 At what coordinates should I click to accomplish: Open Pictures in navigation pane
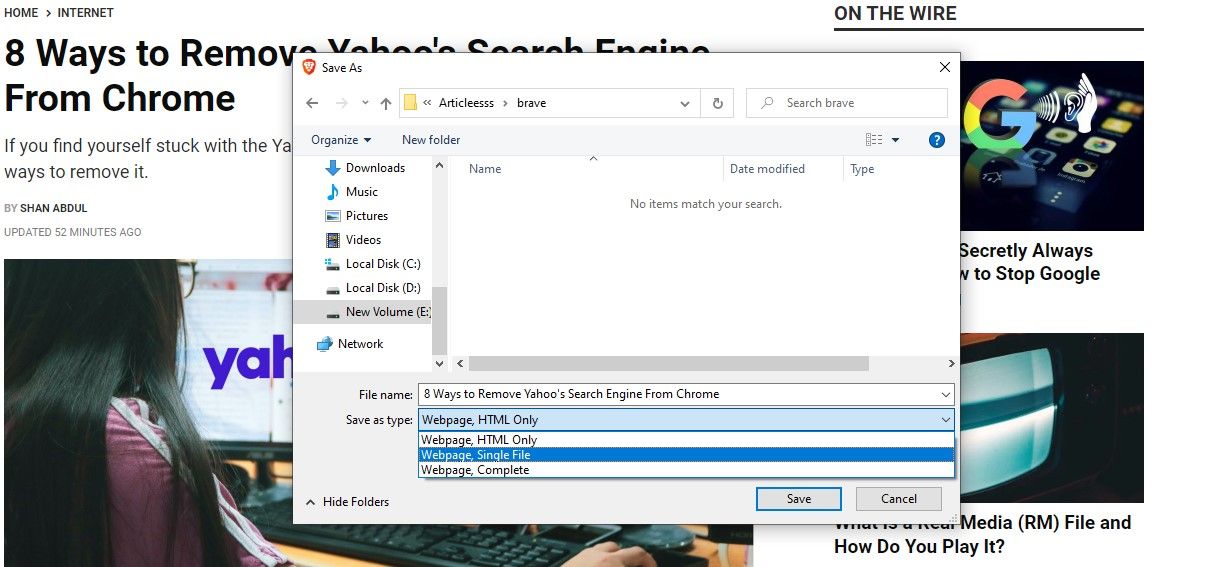pyautogui.click(x=366, y=216)
